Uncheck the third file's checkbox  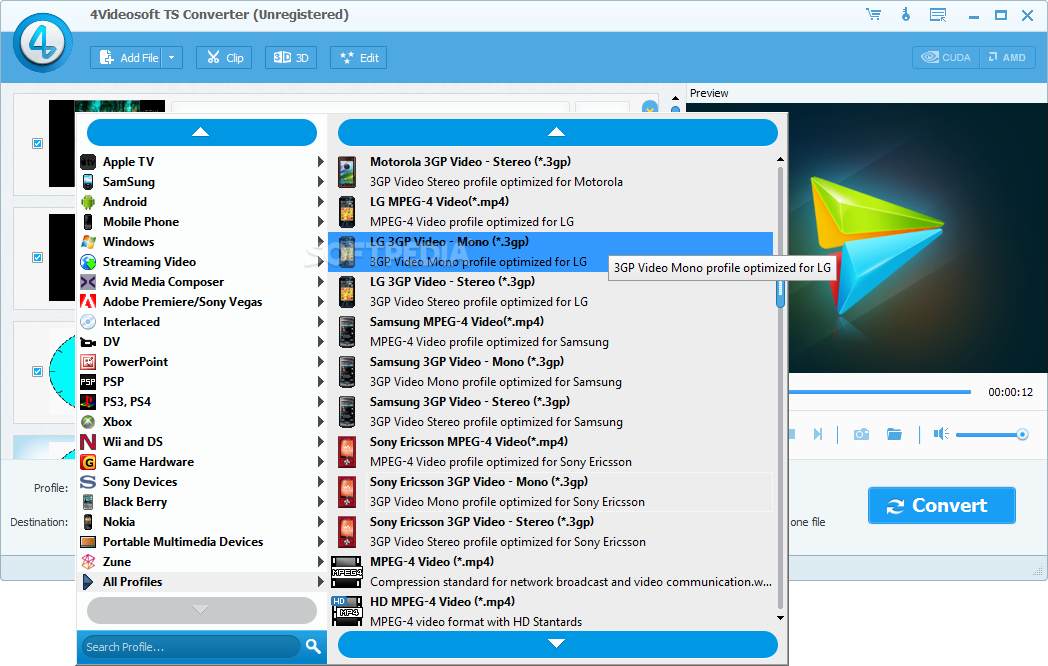pos(37,371)
